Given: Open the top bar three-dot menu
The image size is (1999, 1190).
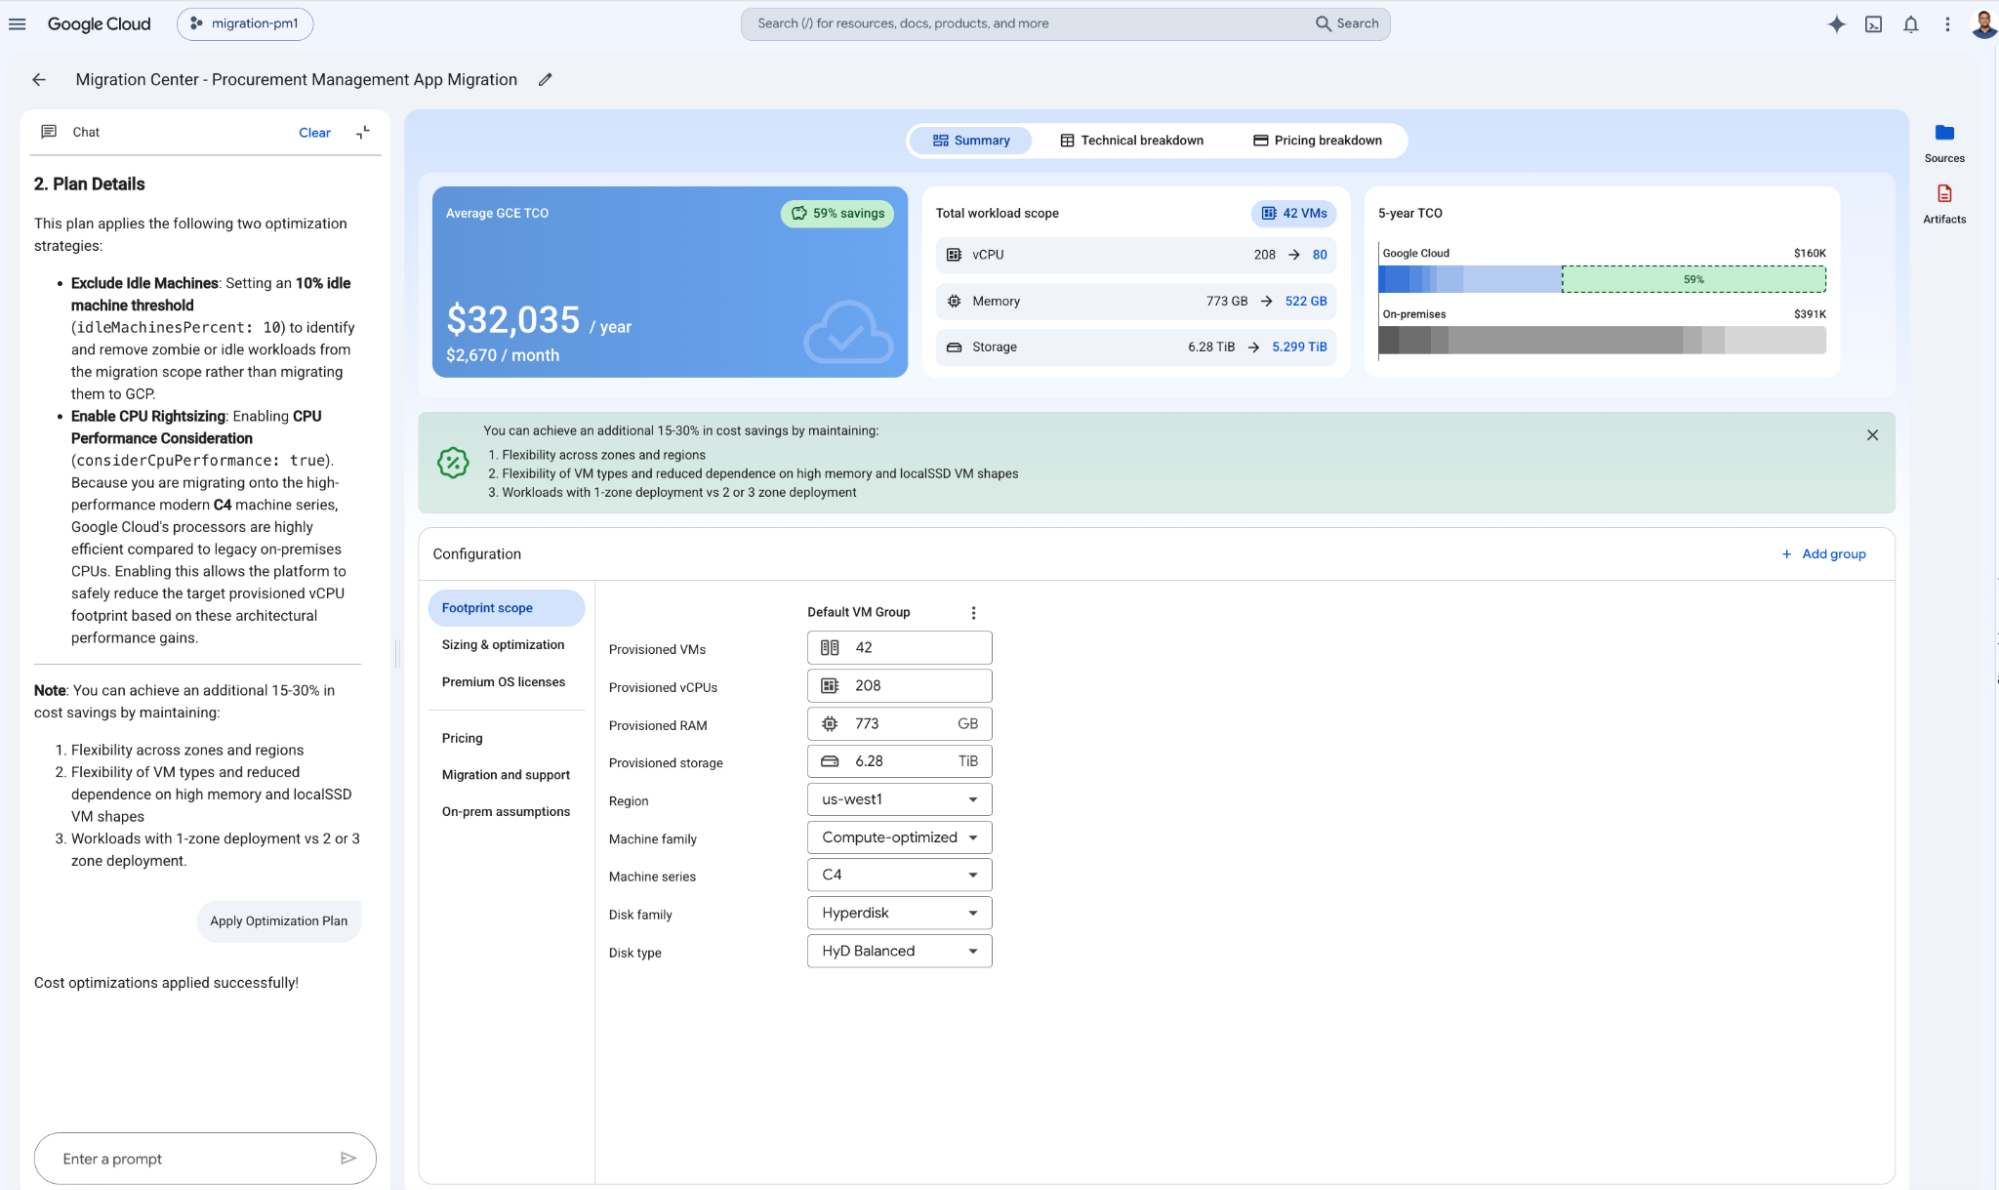Looking at the screenshot, I should coord(1947,24).
